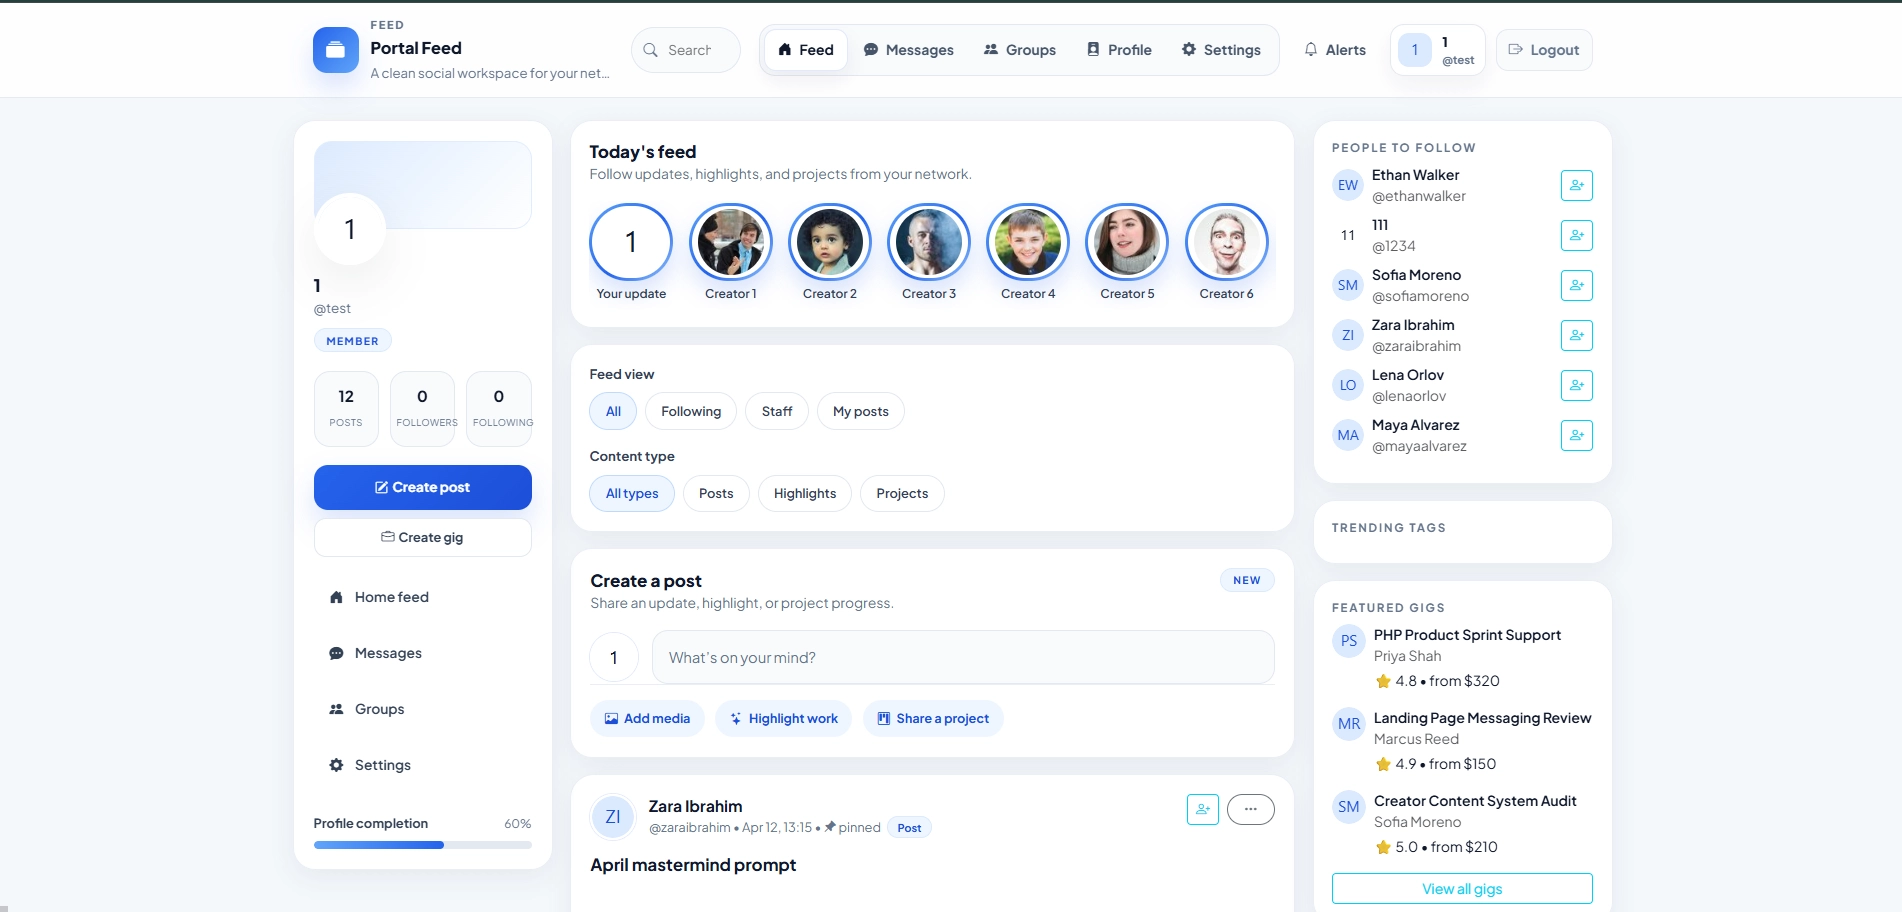Follow user @1234 with the add-user icon
The image size is (1902, 912).
coord(1576,235)
